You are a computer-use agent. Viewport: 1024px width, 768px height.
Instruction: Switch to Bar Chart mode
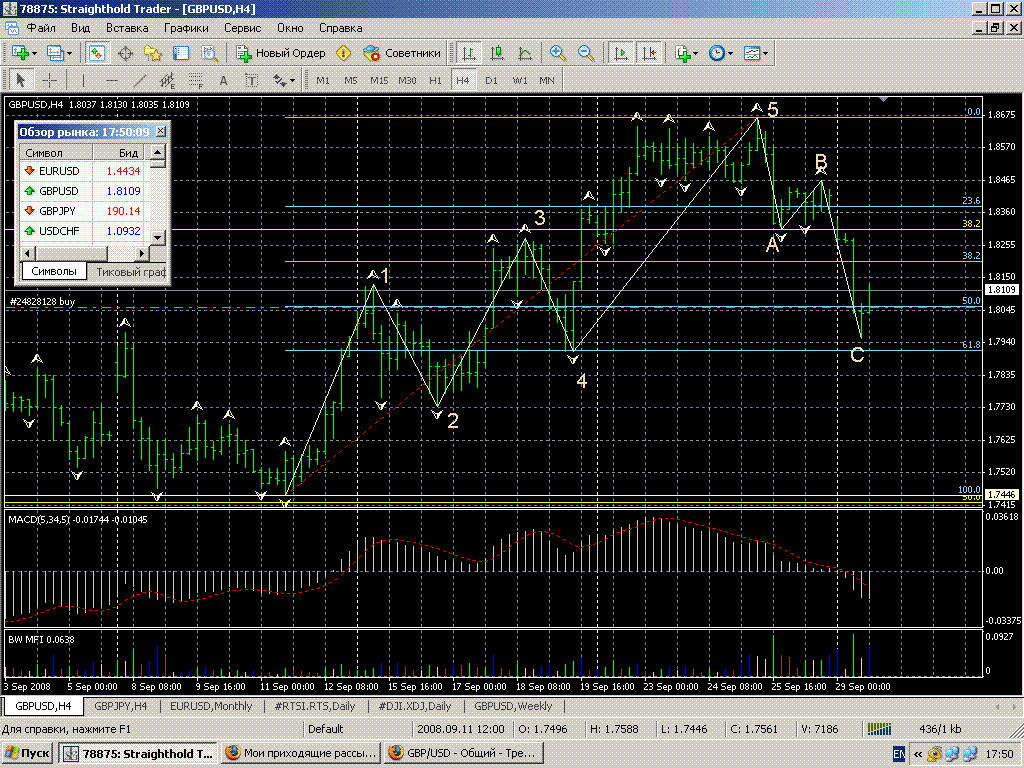[468, 53]
